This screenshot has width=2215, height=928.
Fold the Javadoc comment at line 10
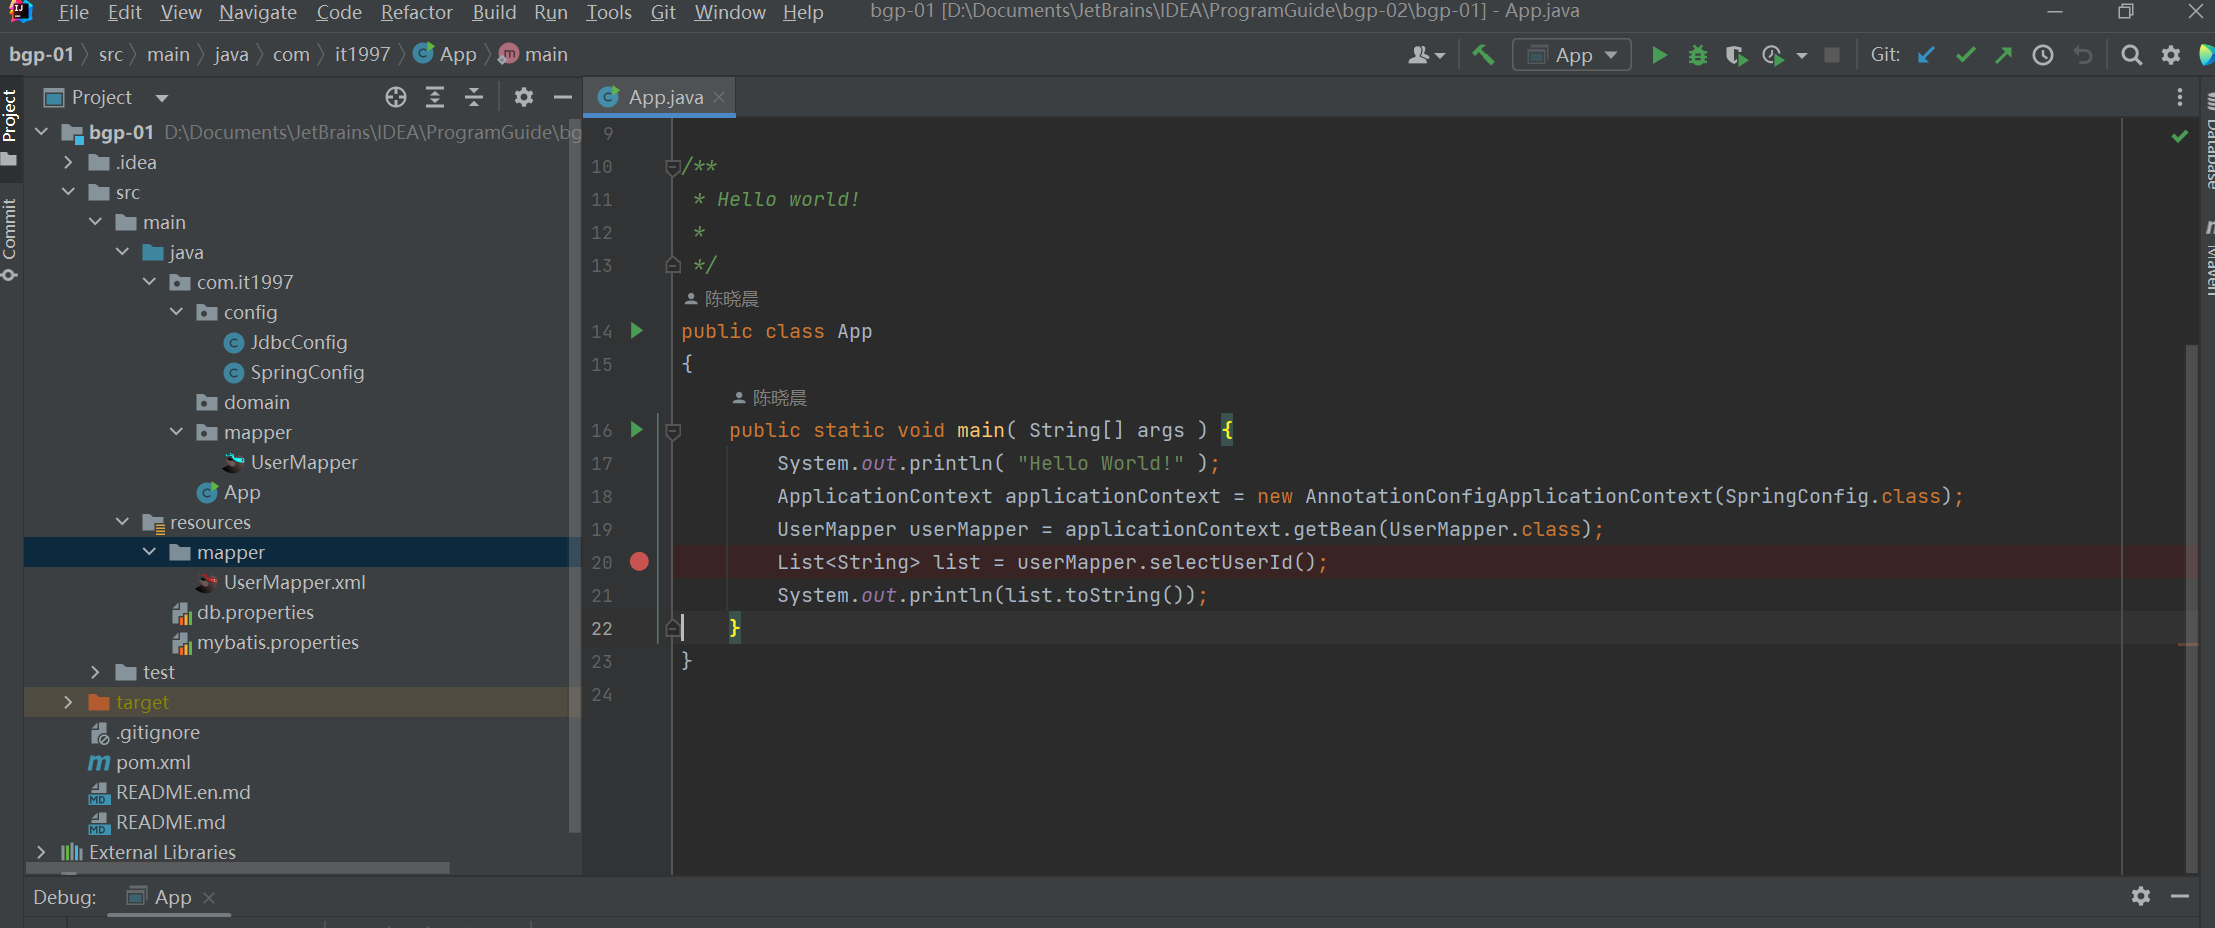(673, 167)
